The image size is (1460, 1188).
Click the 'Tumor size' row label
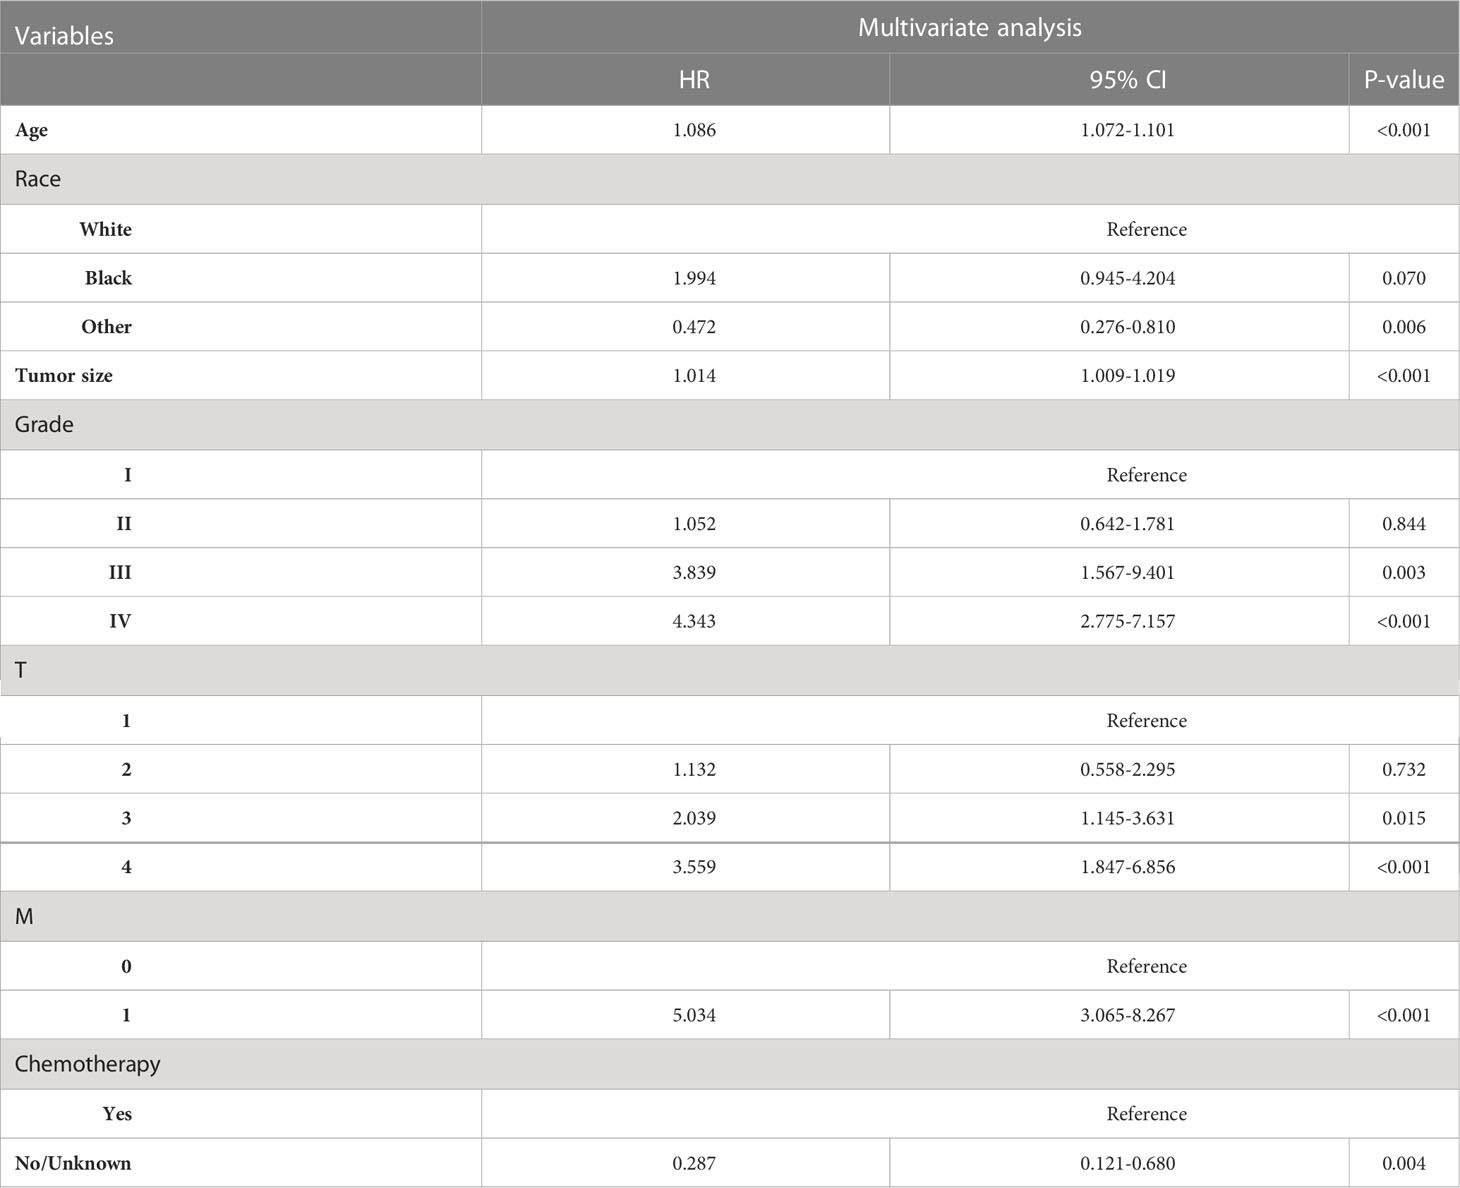pos(64,376)
